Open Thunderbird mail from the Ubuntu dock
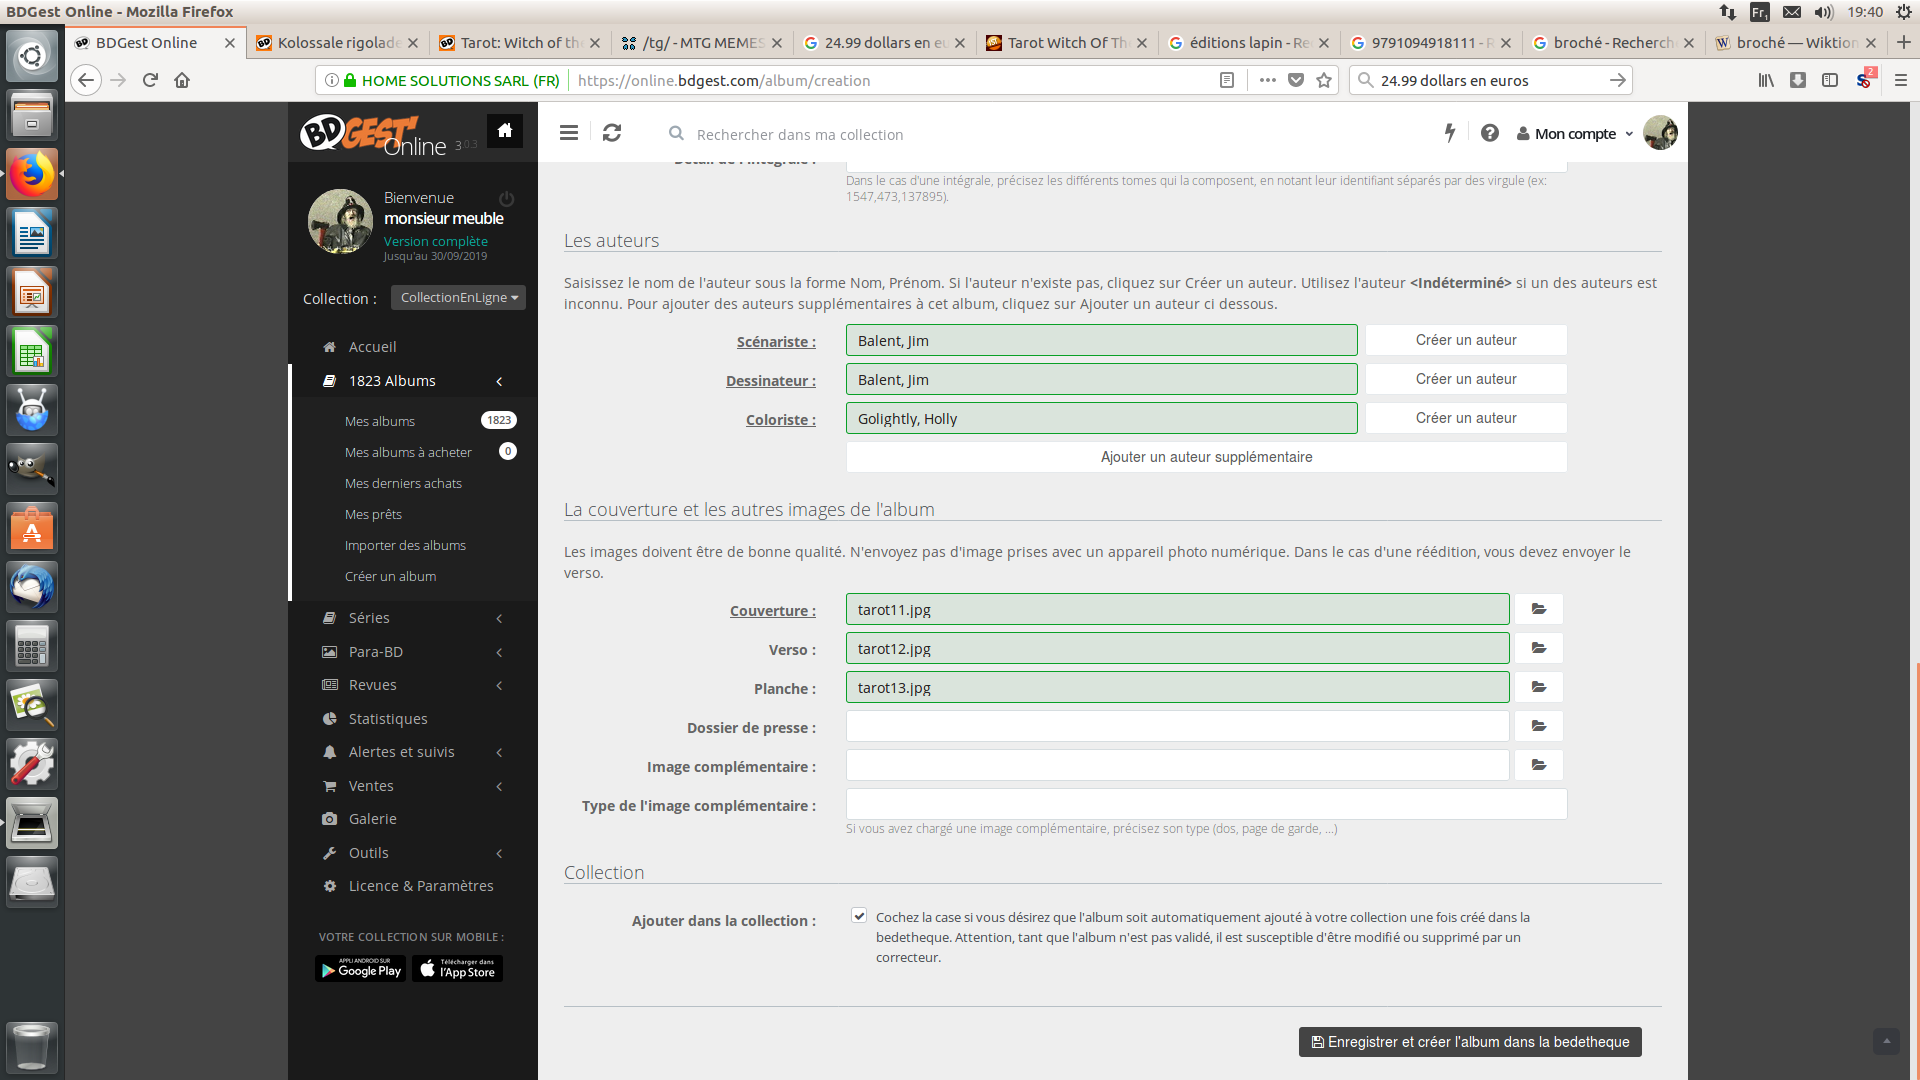The height and width of the screenshot is (1080, 1920). tap(32, 587)
